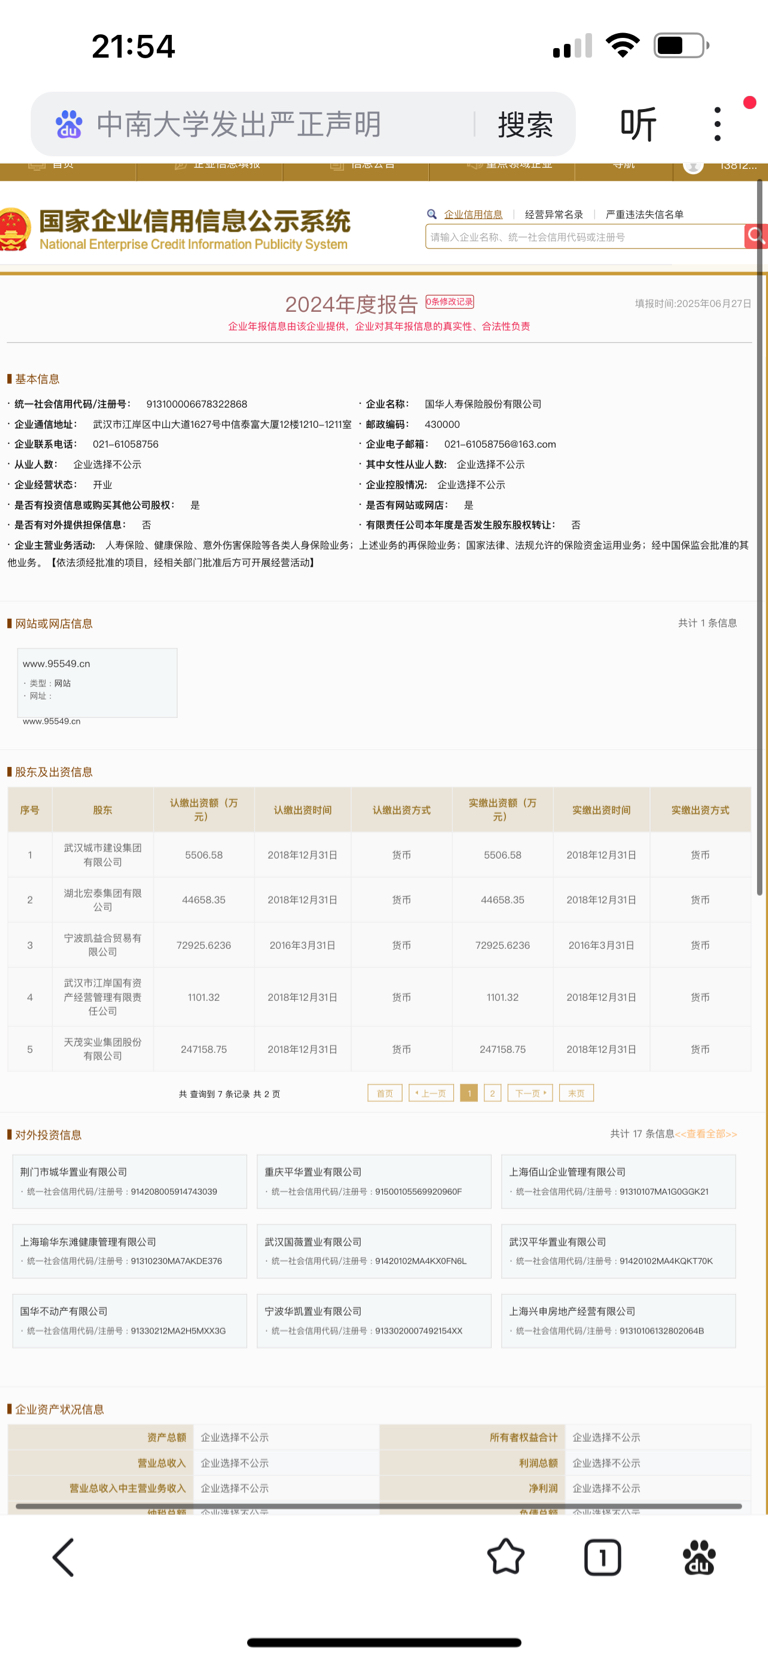Tap the 247158.75 paid-in capital cell

(x=502, y=1049)
